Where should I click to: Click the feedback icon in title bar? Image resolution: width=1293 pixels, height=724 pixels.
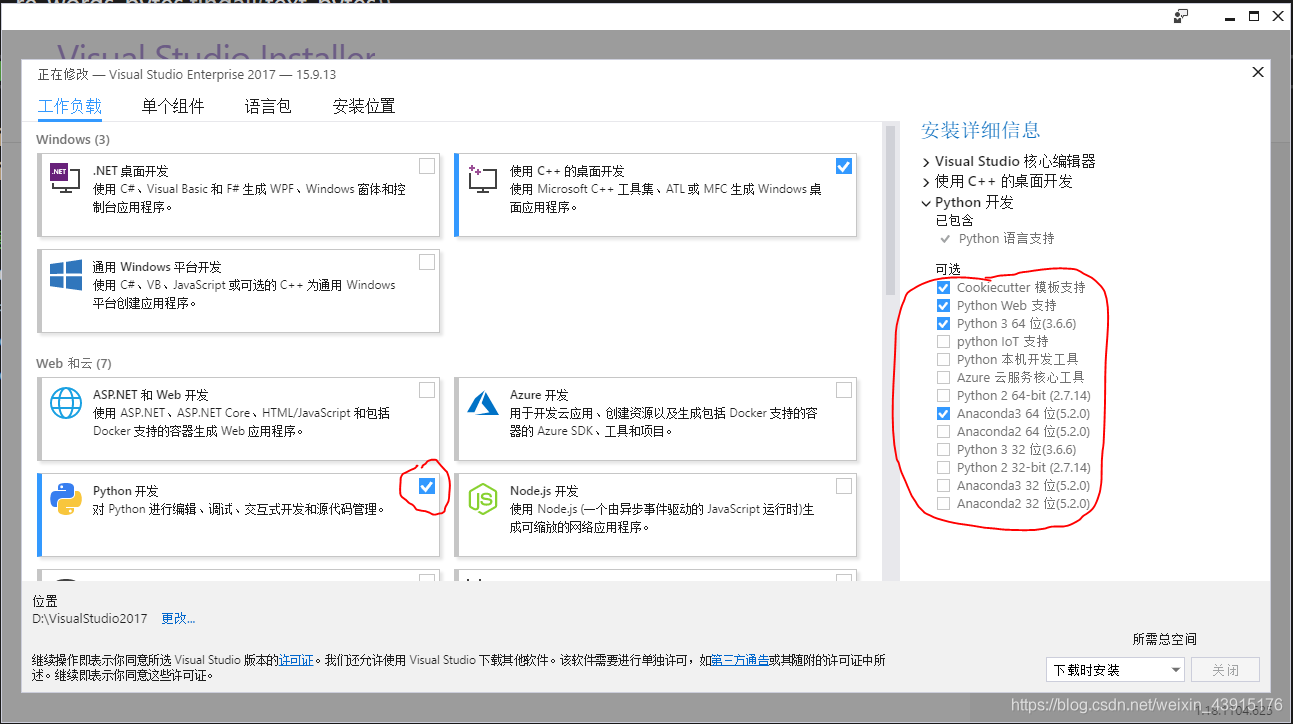[1181, 16]
